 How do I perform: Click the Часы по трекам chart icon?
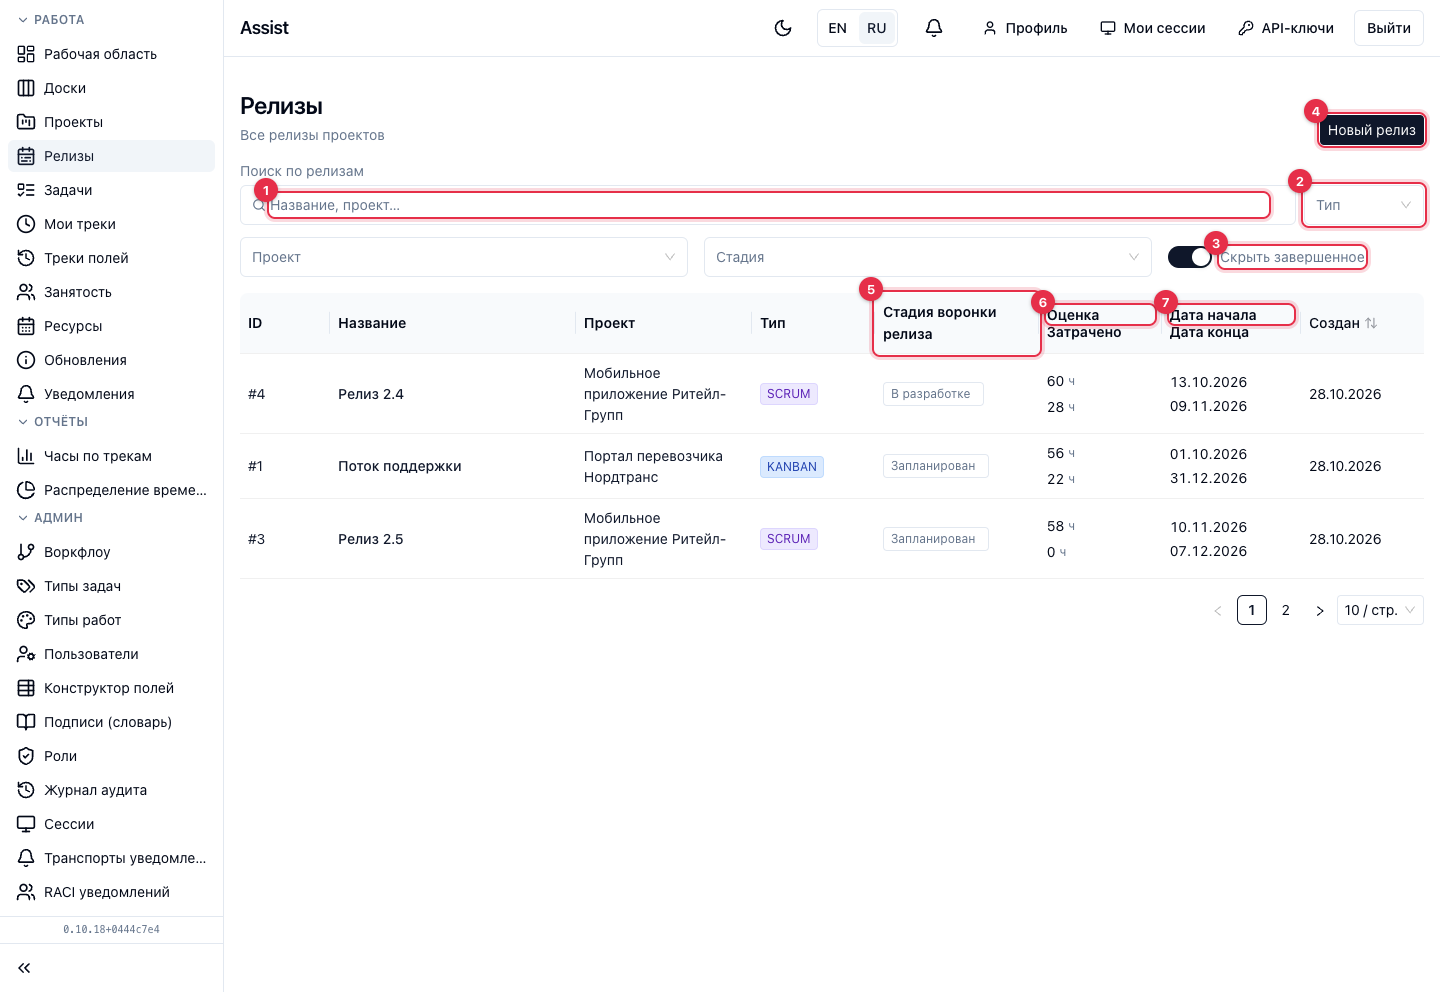[x=26, y=456]
